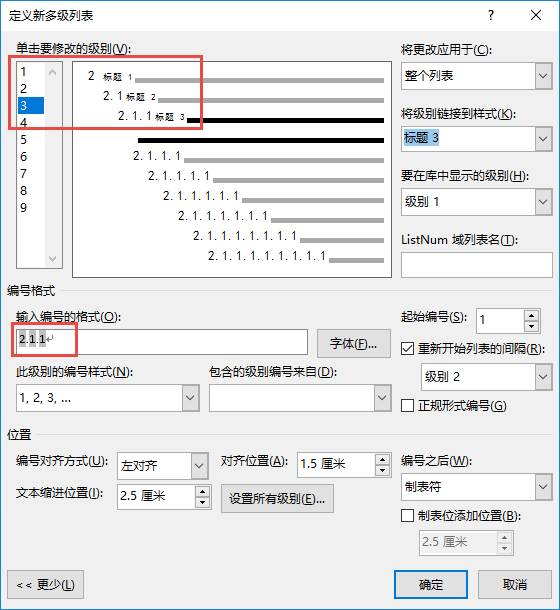Click the ? help icon in title bar
Screen dimensions: 560x610
point(491,15)
